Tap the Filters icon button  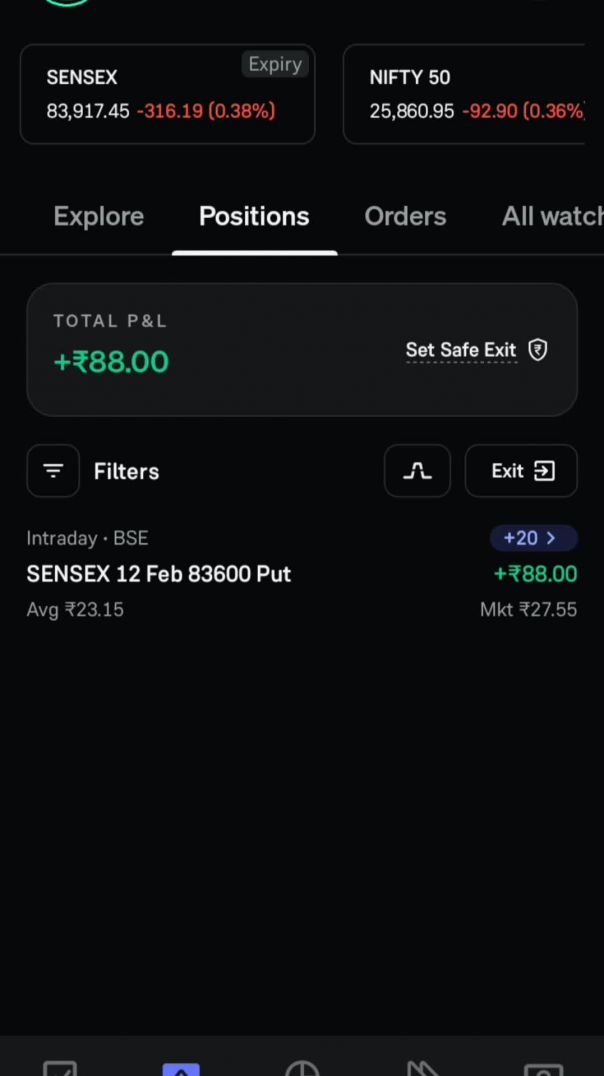53,471
